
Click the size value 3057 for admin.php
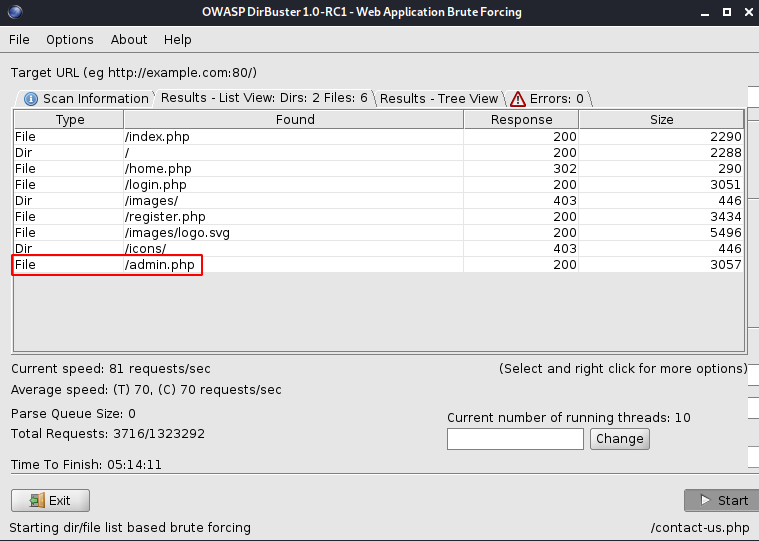pyautogui.click(x=726, y=264)
